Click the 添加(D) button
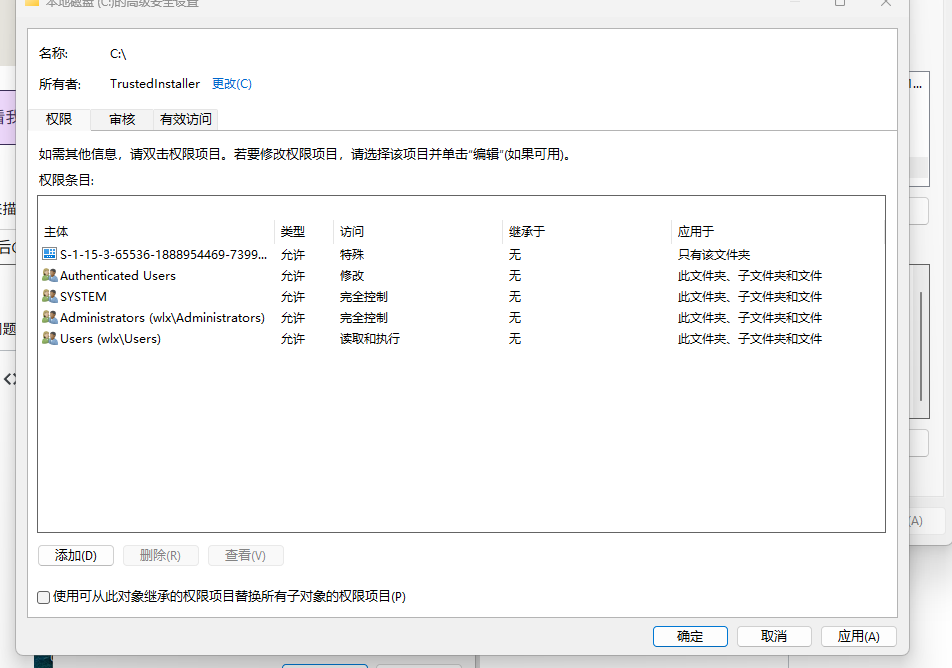 click(x=76, y=556)
